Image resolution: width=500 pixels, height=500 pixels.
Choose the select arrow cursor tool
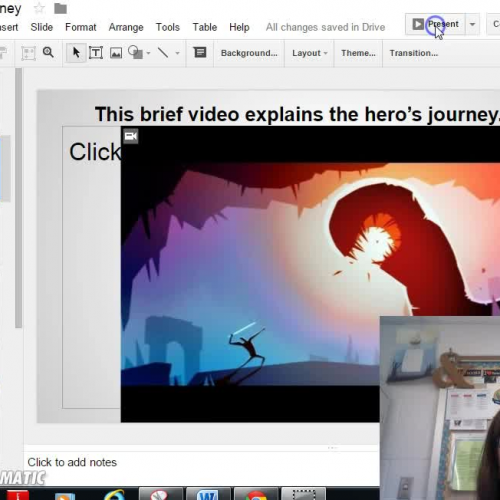(76, 53)
